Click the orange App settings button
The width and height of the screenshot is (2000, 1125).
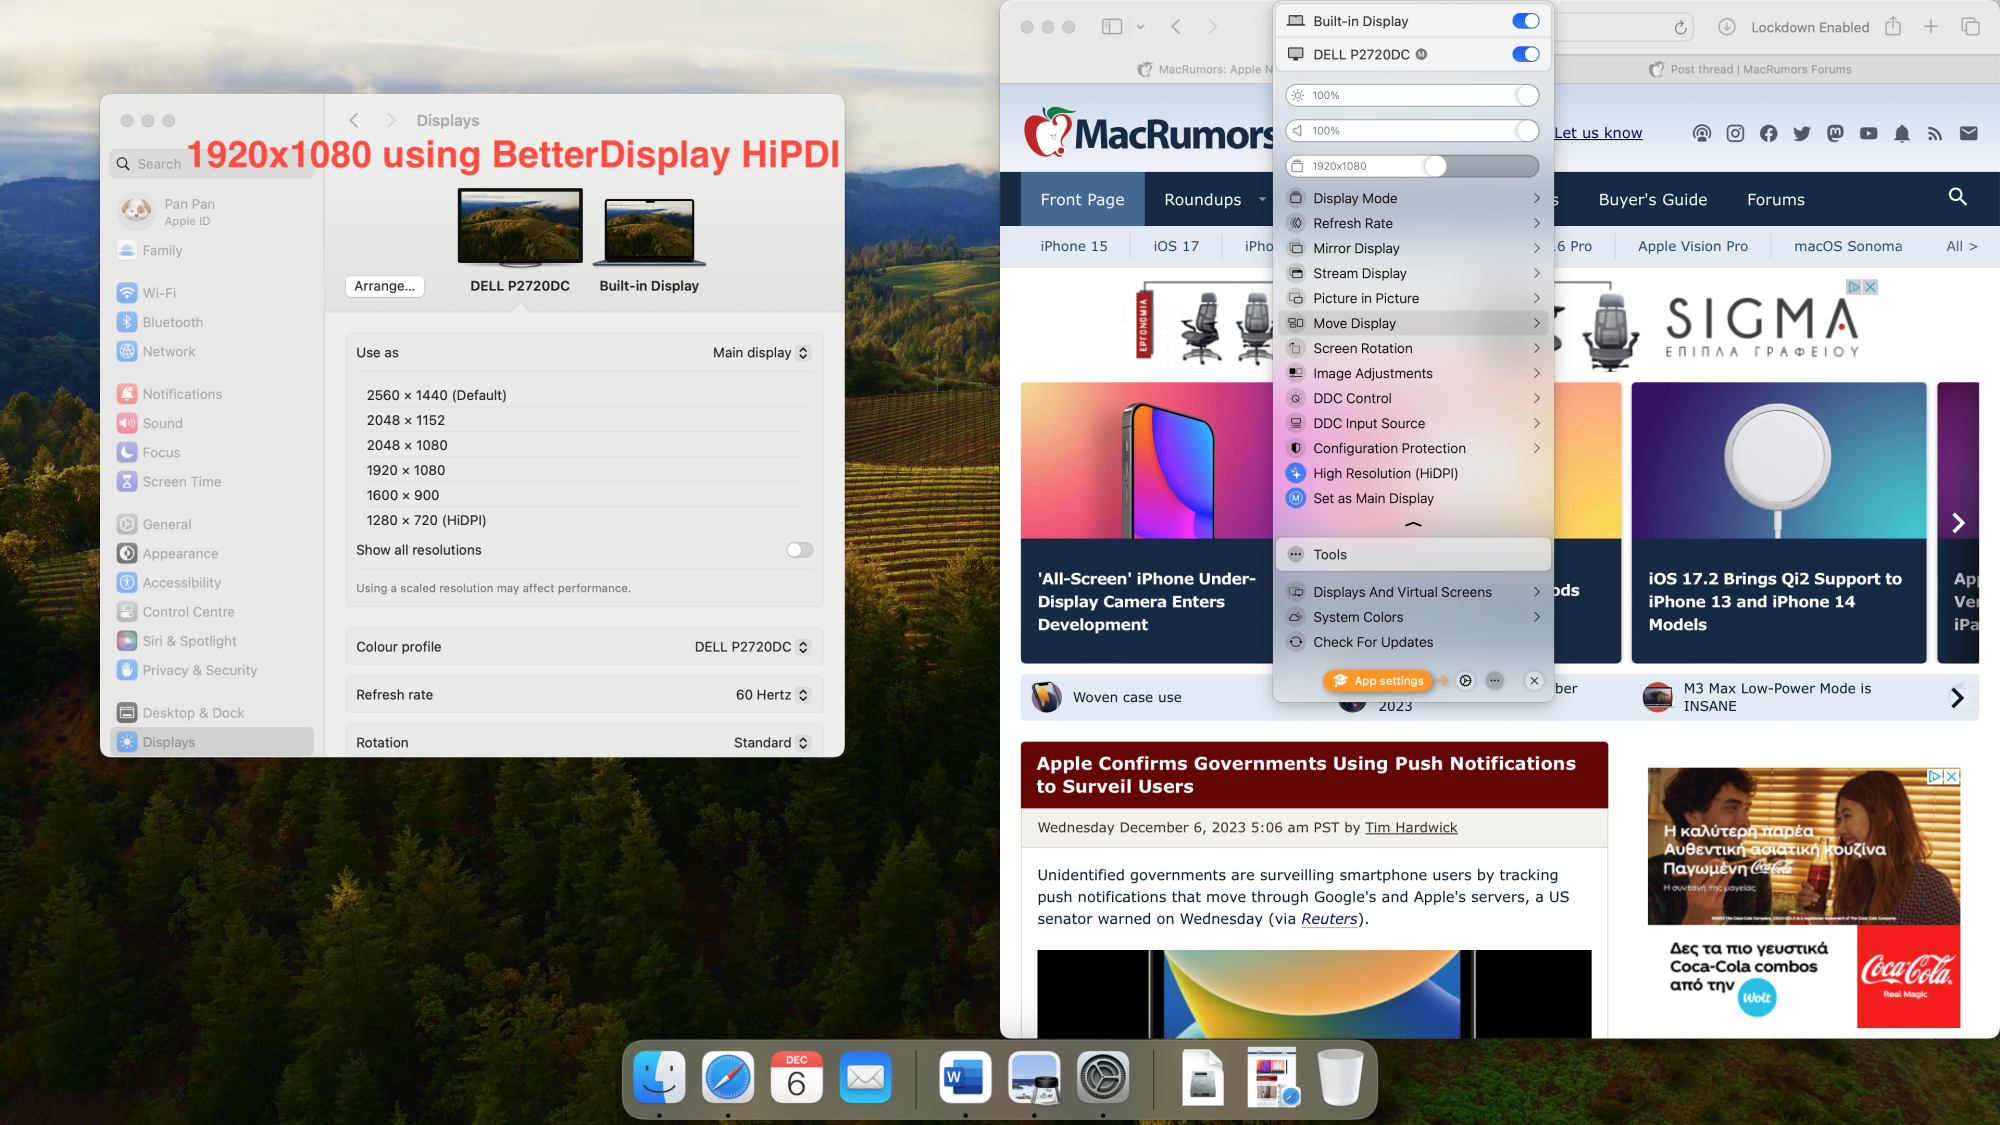(x=1379, y=681)
